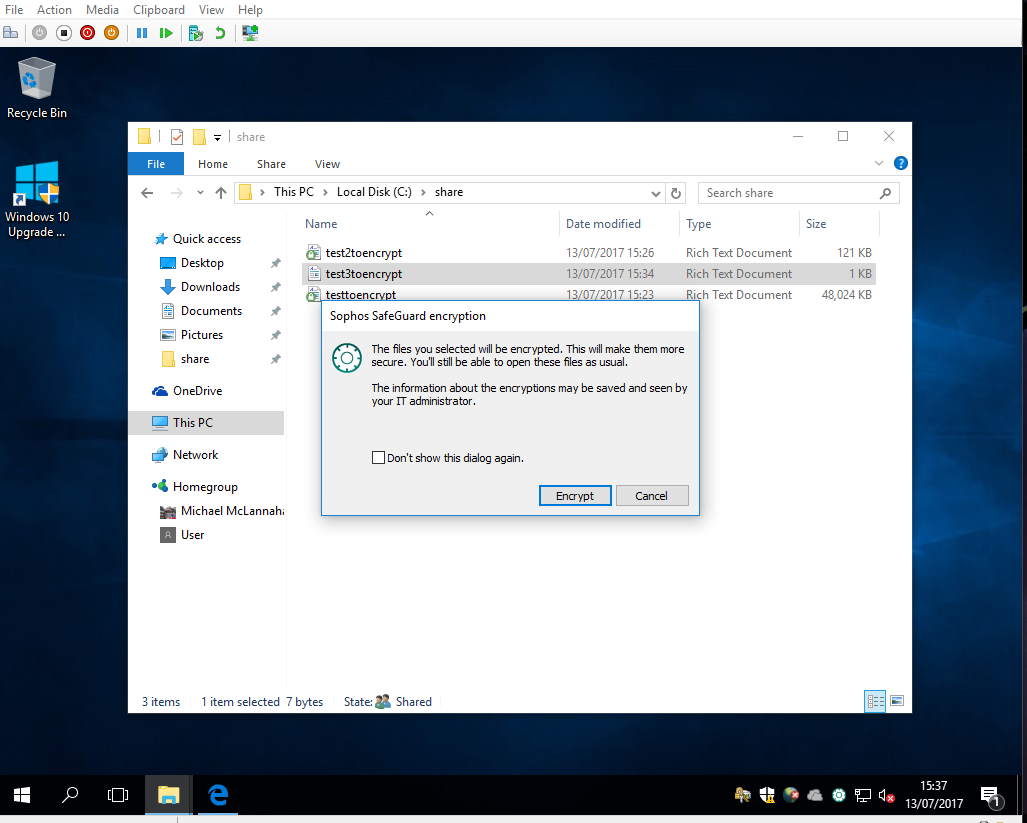Image resolution: width=1027 pixels, height=823 pixels.
Task: Click the Properties quick access toolbar icon
Action: pyautogui.click(x=177, y=137)
